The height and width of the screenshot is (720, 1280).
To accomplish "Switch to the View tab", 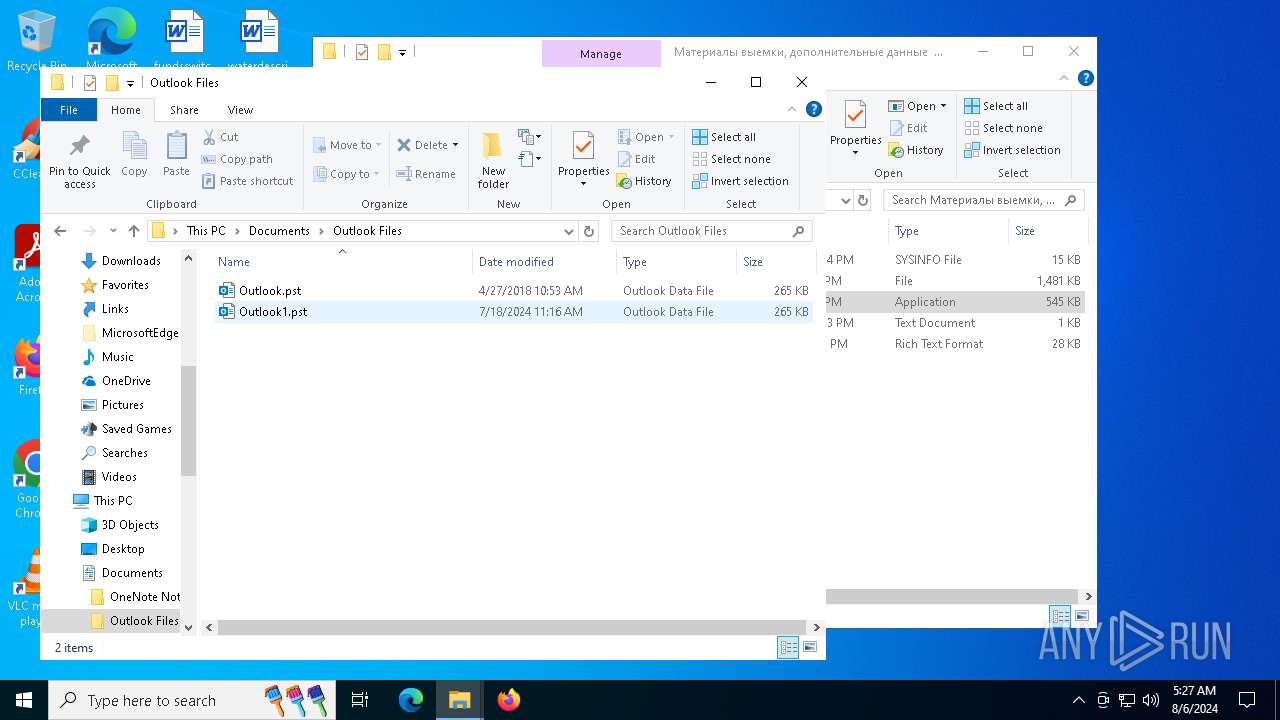I will coord(240,110).
